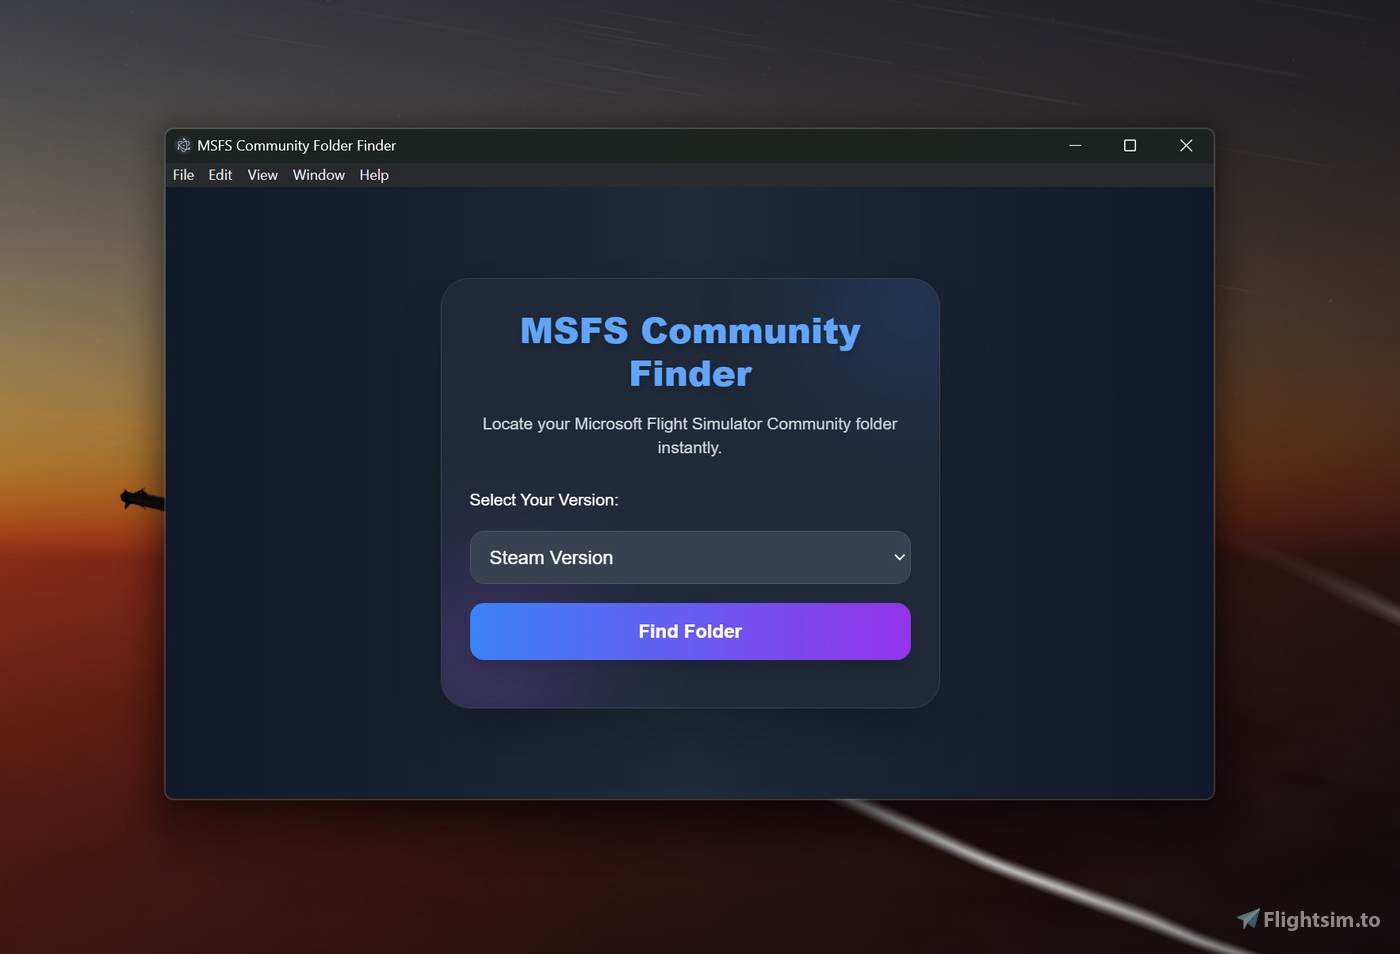
Task: Click the Flightsim.to watermark link
Action: click(1312, 919)
